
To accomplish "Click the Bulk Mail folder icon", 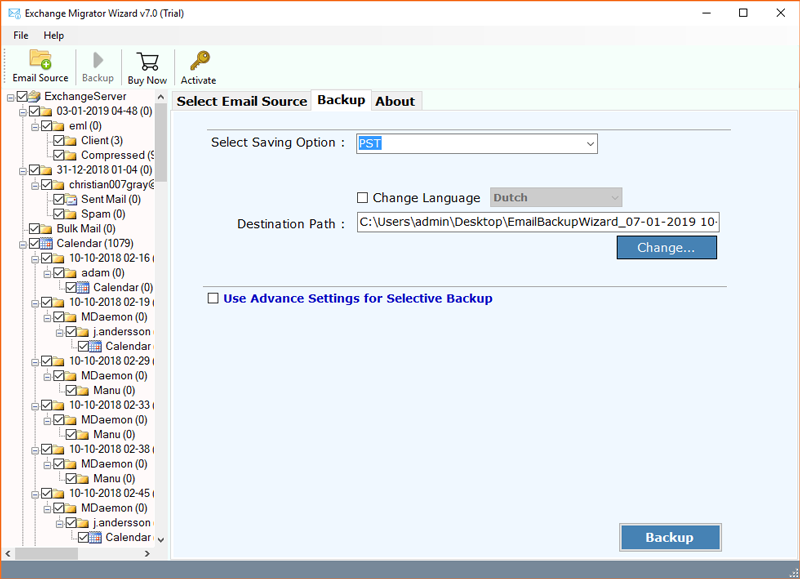I will click(46, 229).
